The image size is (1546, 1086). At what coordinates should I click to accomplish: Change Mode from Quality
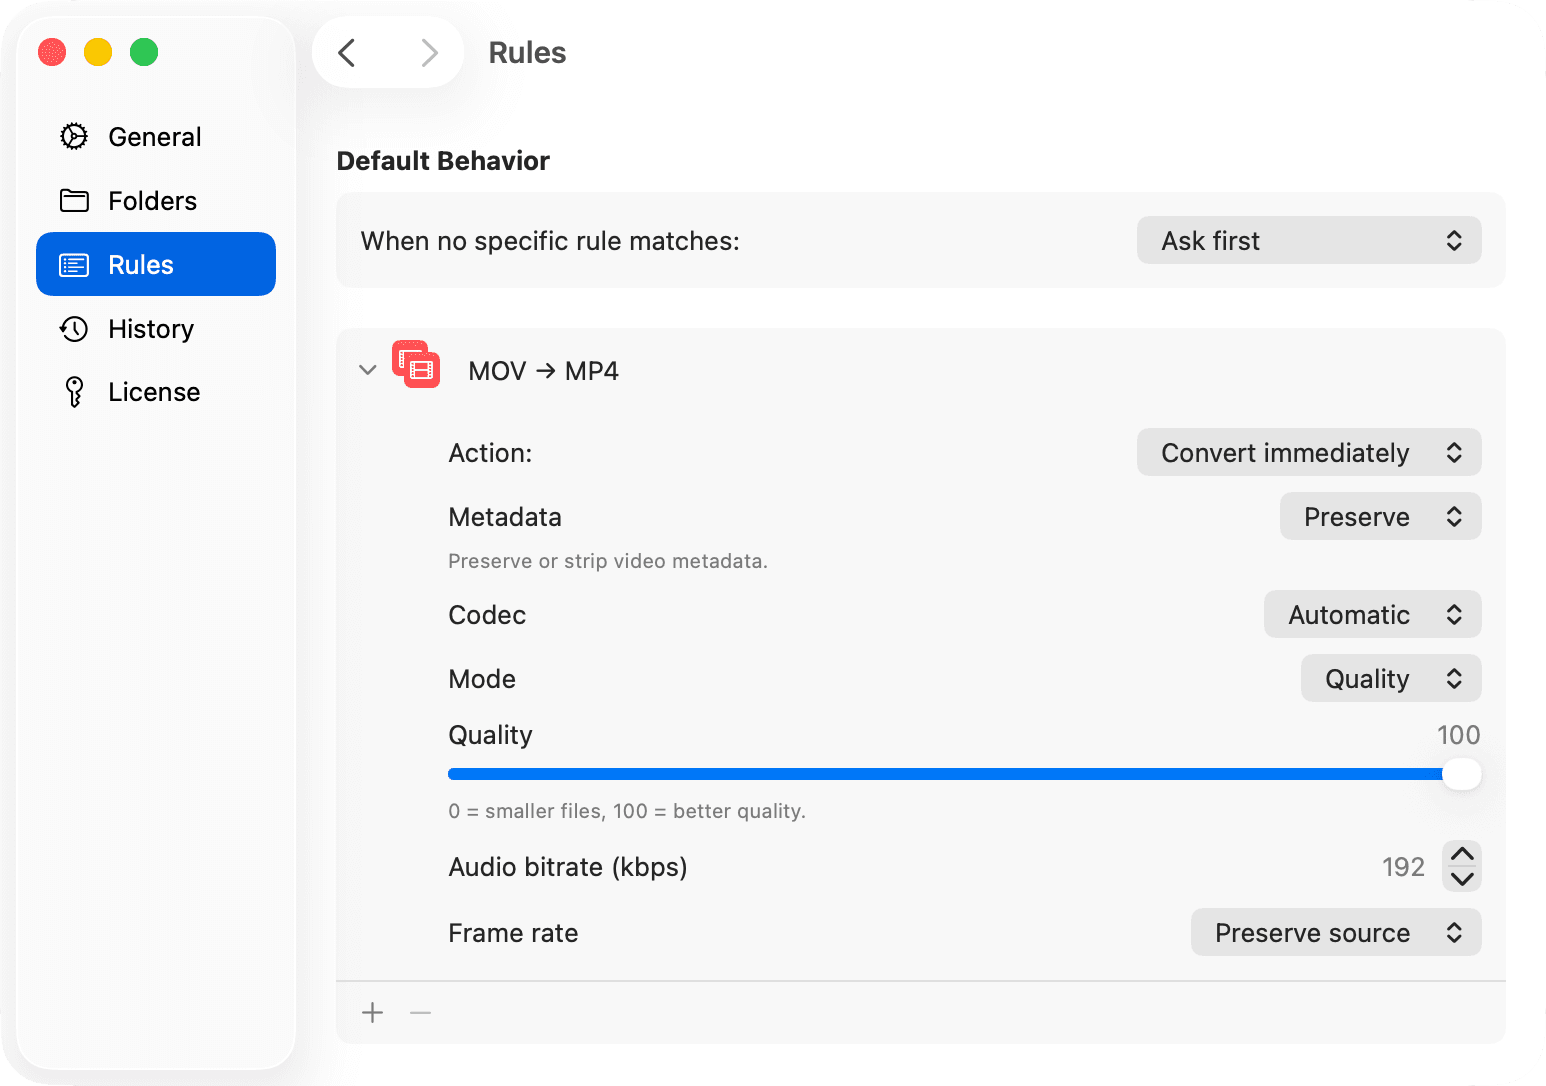tap(1390, 678)
